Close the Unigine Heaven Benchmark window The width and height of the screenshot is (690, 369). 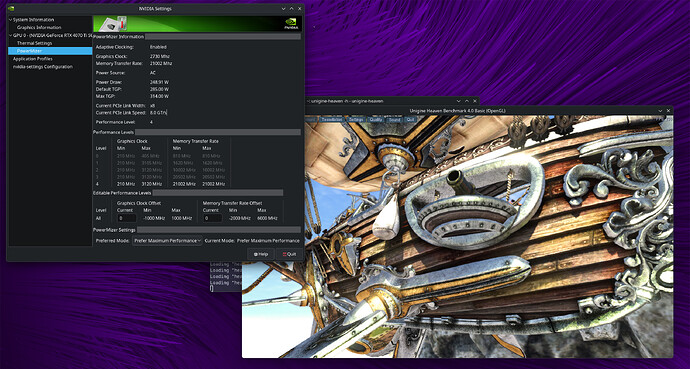point(669,111)
